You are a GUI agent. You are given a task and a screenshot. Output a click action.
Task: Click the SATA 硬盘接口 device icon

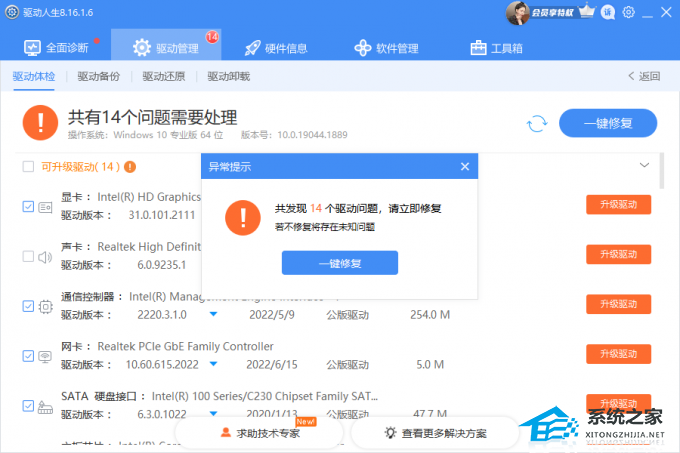(45, 407)
